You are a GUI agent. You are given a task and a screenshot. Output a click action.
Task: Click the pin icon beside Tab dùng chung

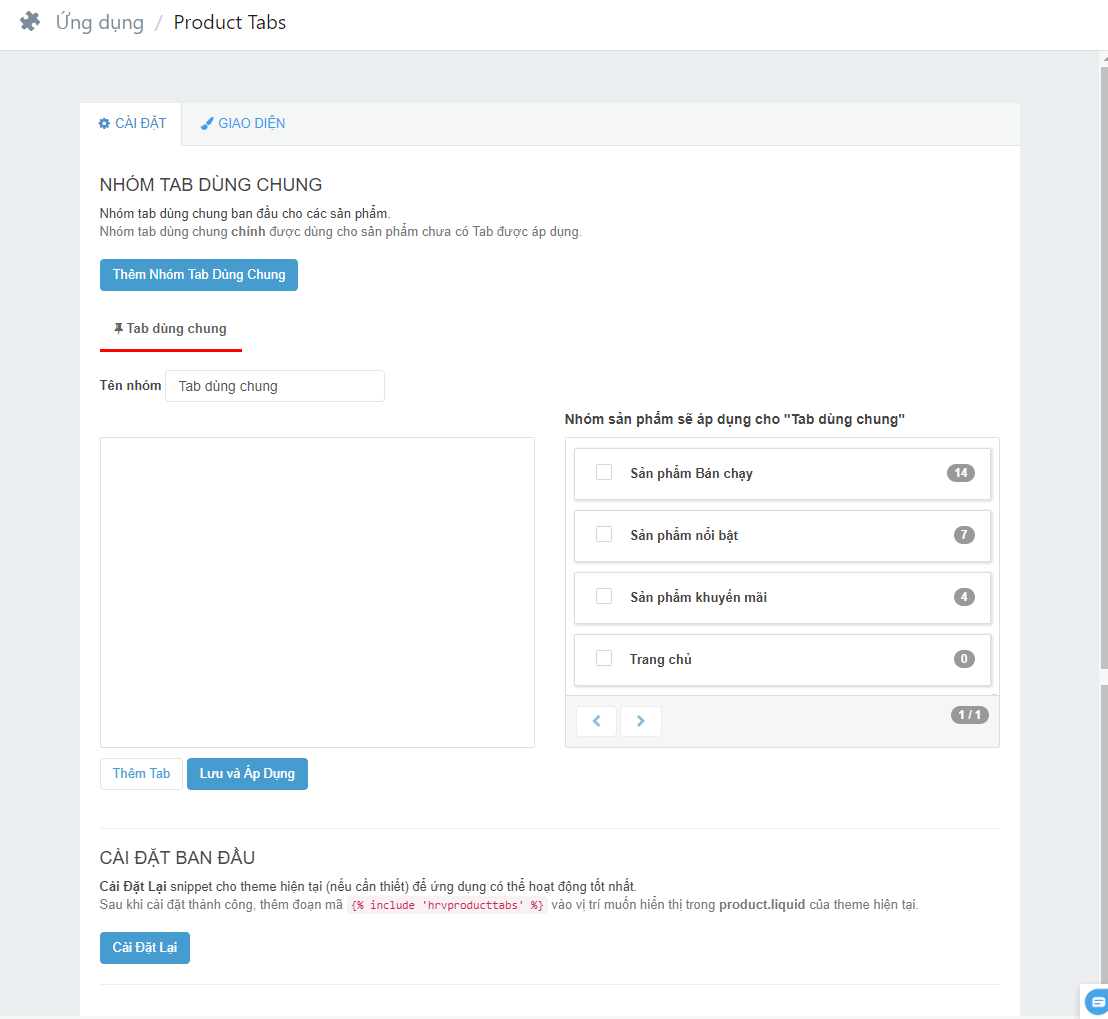119,328
